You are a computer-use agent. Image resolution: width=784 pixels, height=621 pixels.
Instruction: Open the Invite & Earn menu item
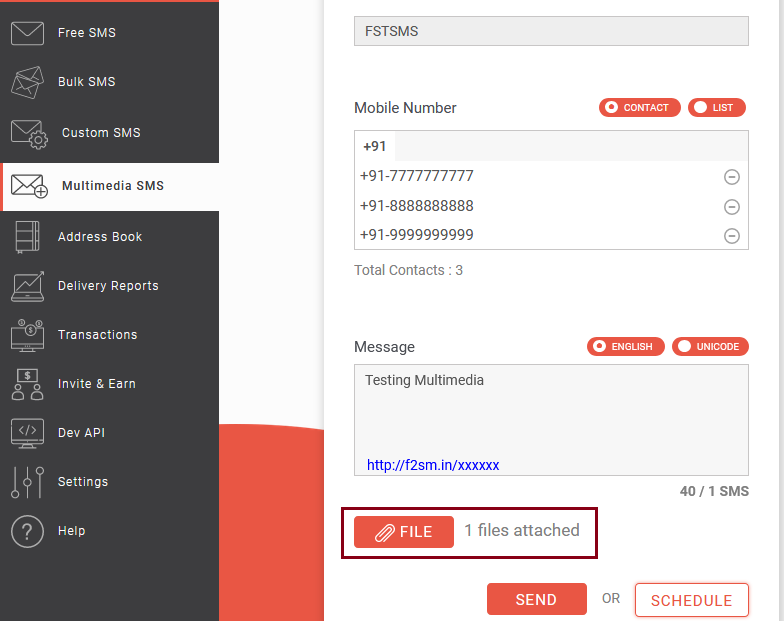coord(110,384)
